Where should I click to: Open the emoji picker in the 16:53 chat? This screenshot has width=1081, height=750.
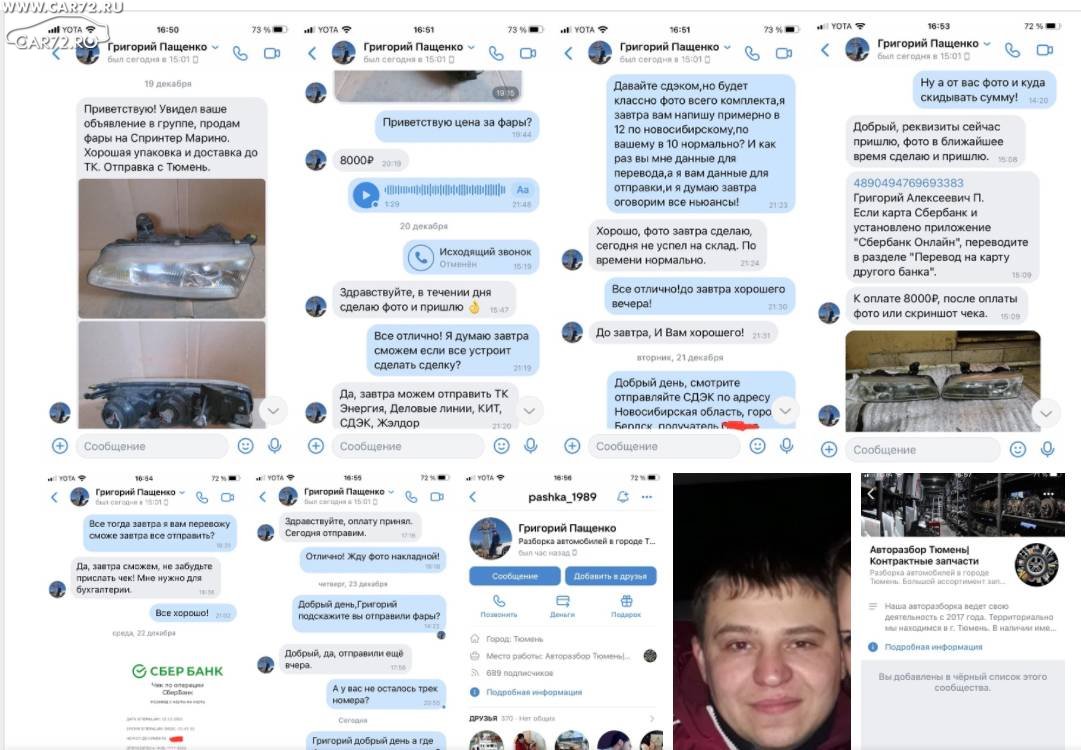point(1018,449)
